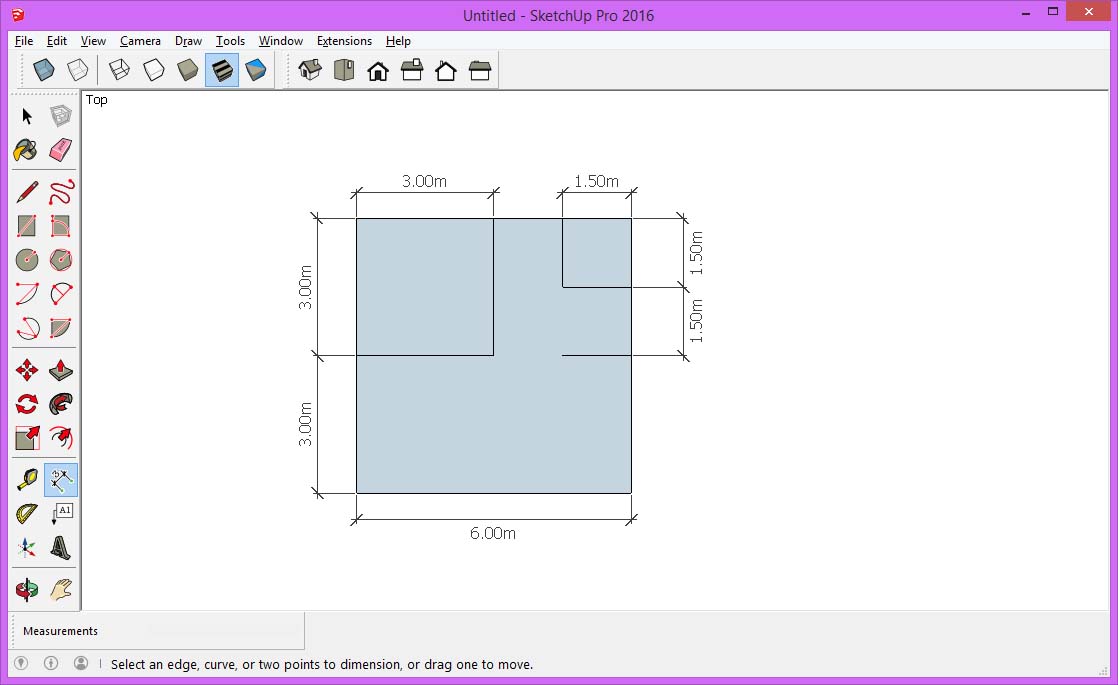Select the Rectangle drawing tool

pyautogui.click(x=25, y=225)
